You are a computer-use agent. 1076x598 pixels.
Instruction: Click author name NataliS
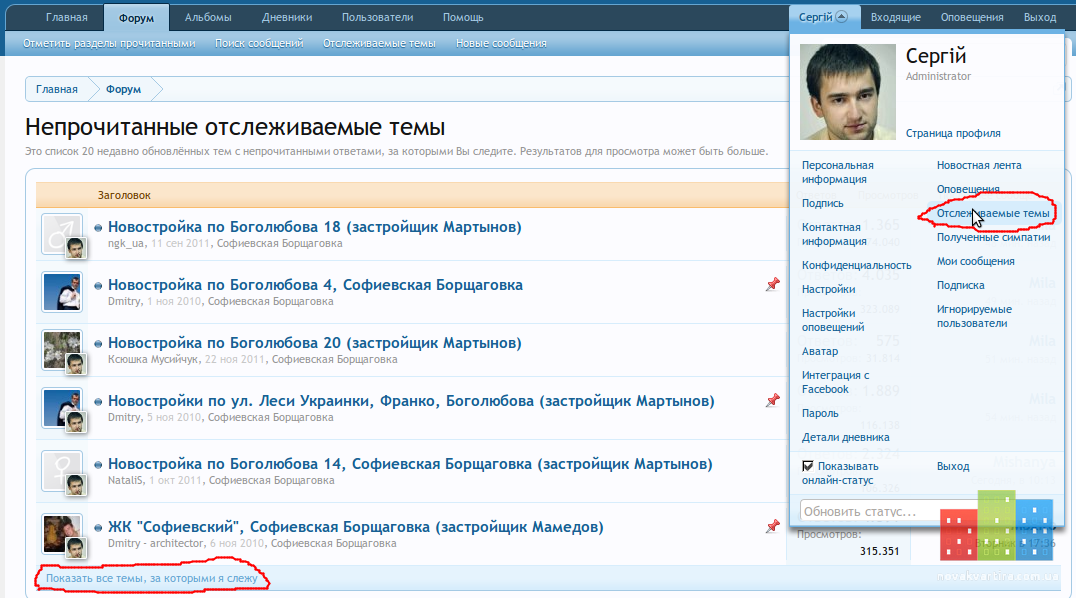(126, 480)
